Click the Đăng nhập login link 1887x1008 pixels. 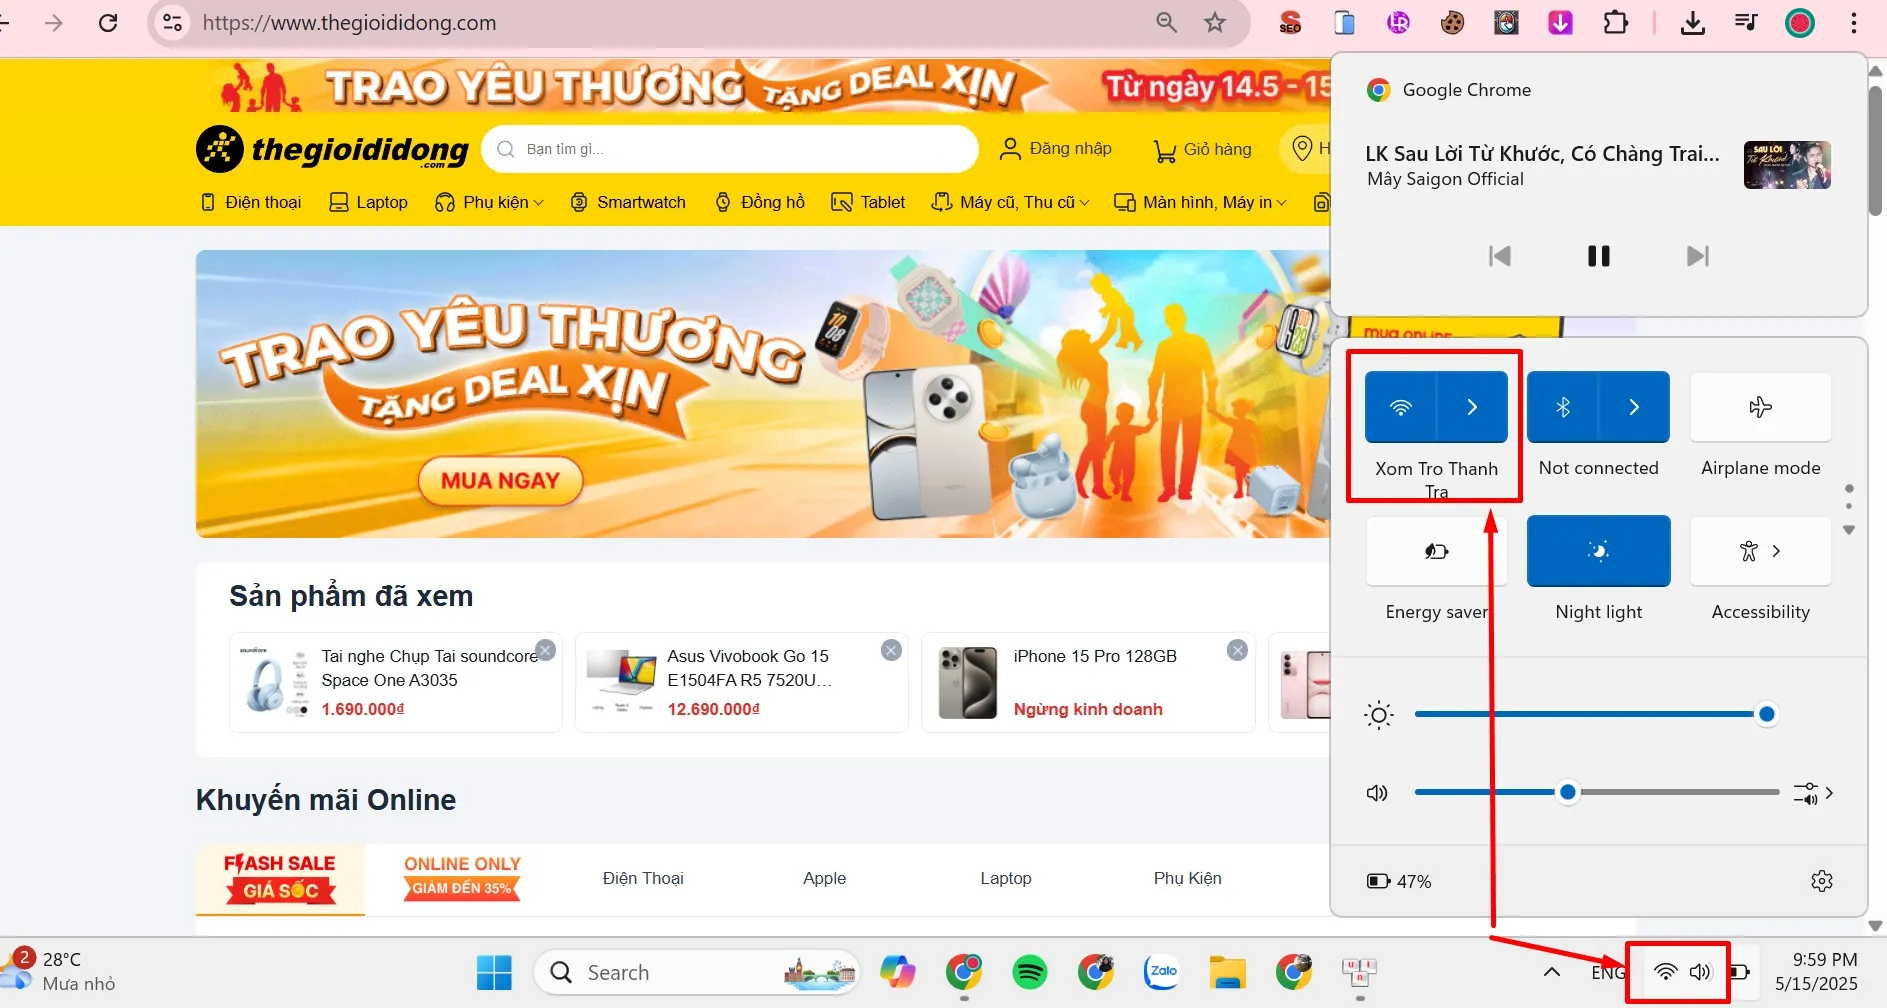[1056, 149]
